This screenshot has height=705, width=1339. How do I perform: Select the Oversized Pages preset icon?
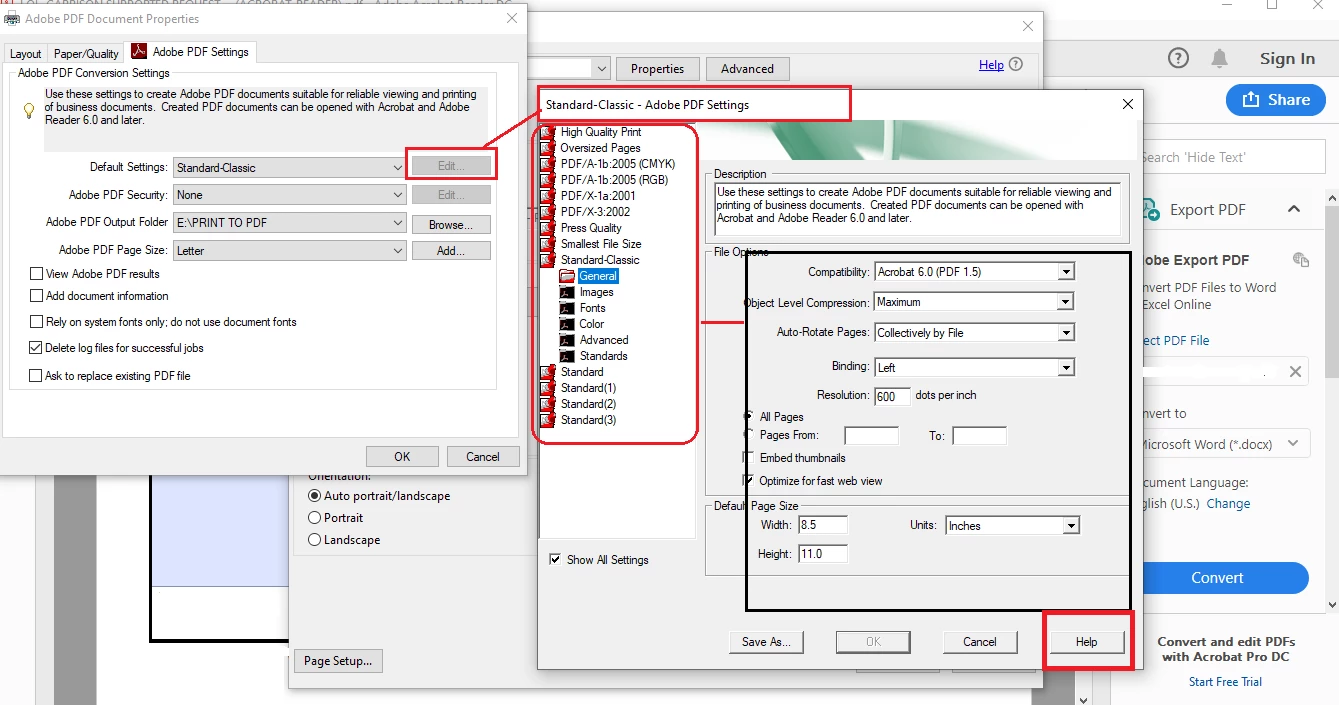click(x=548, y=148)
